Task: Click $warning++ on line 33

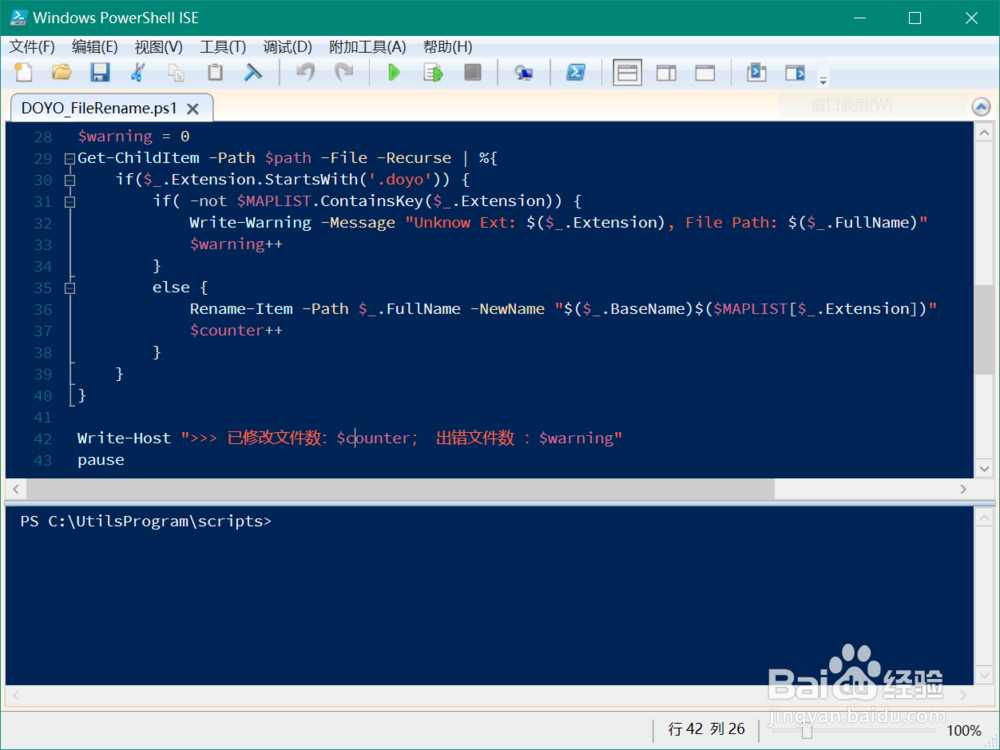Action: click(x=236, y=244)
